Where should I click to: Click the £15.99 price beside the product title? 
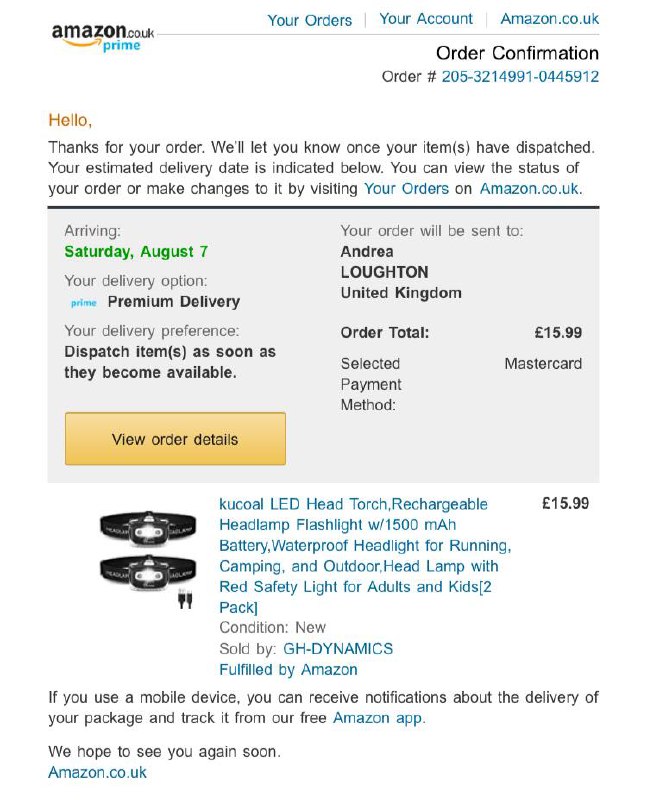pos(565,504)
